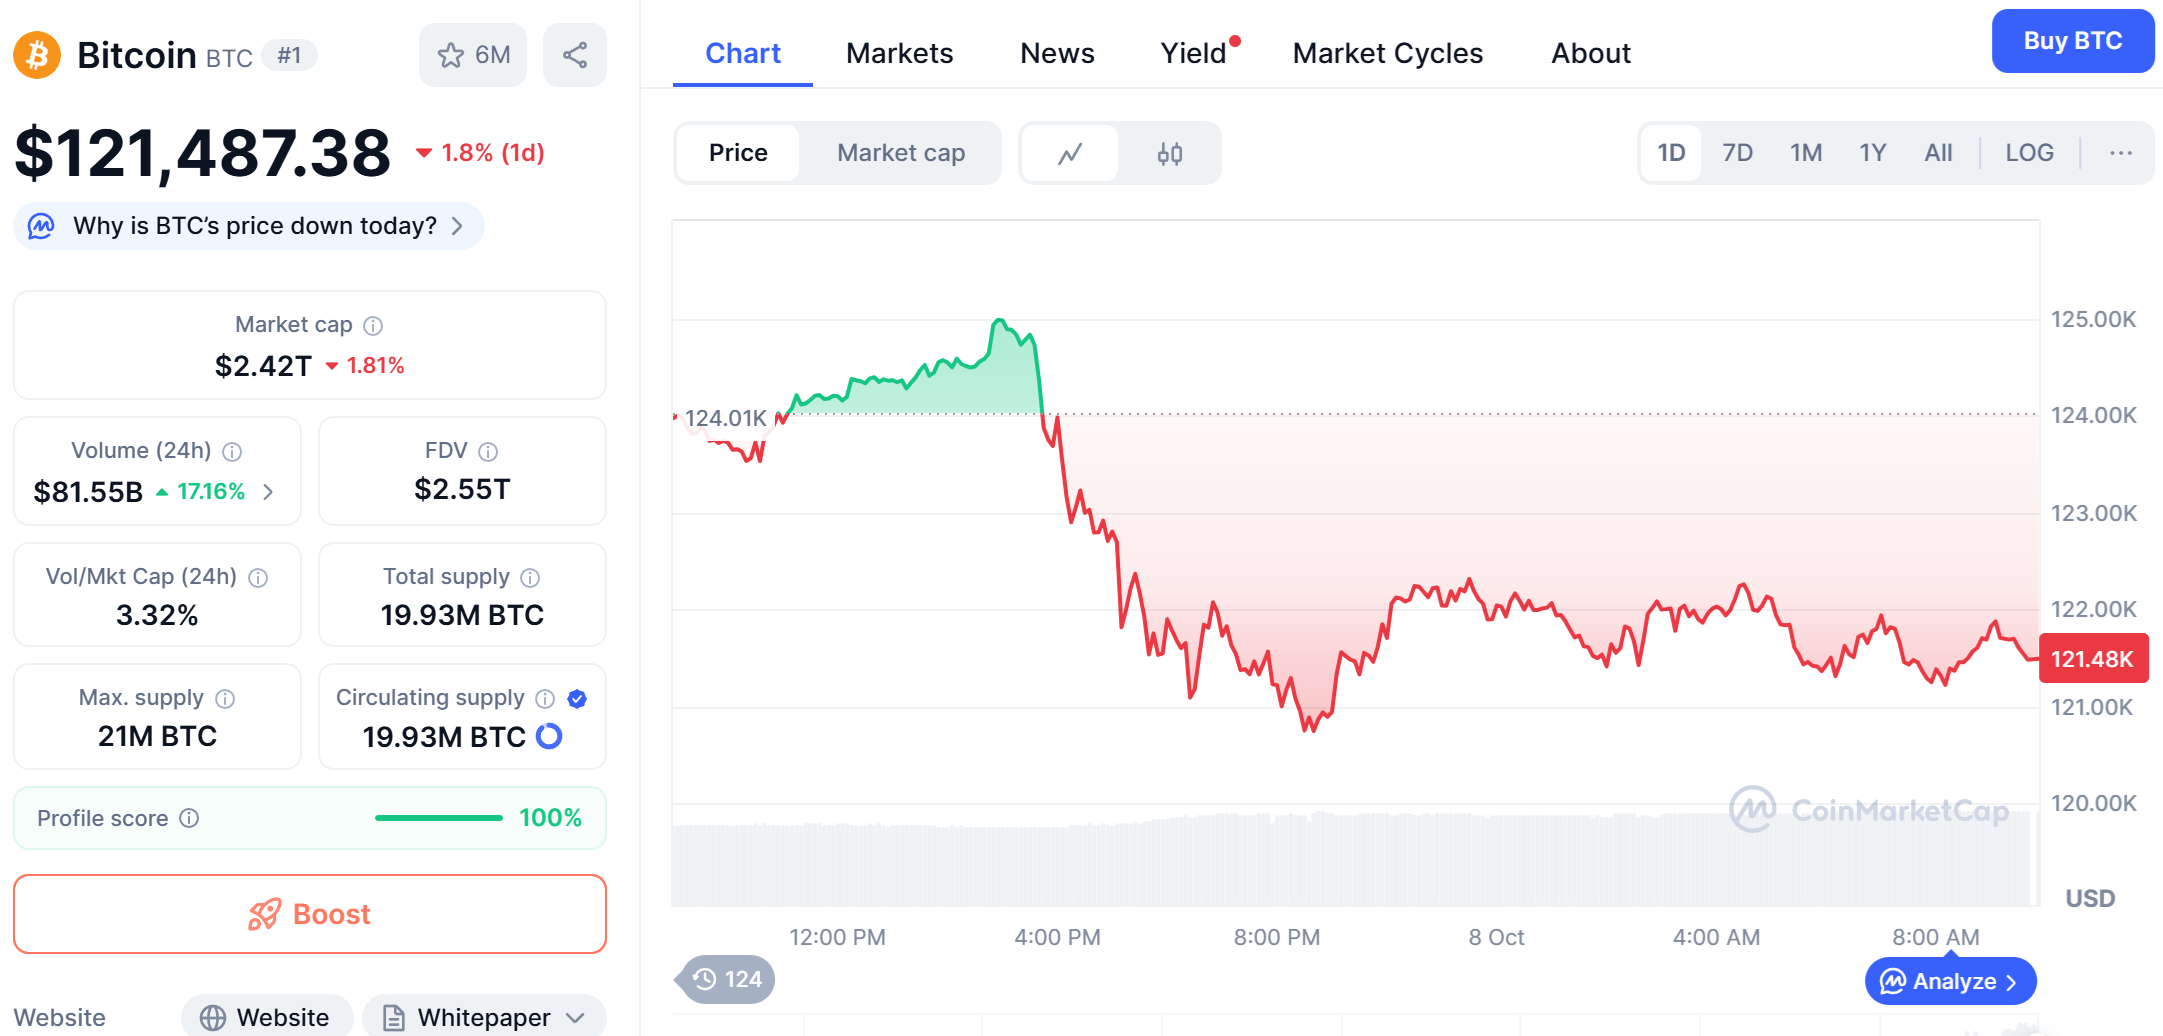Expand the Volume (24h) details chevron
This screenshot has height=1036, width=2163.
tap(268, 492)
